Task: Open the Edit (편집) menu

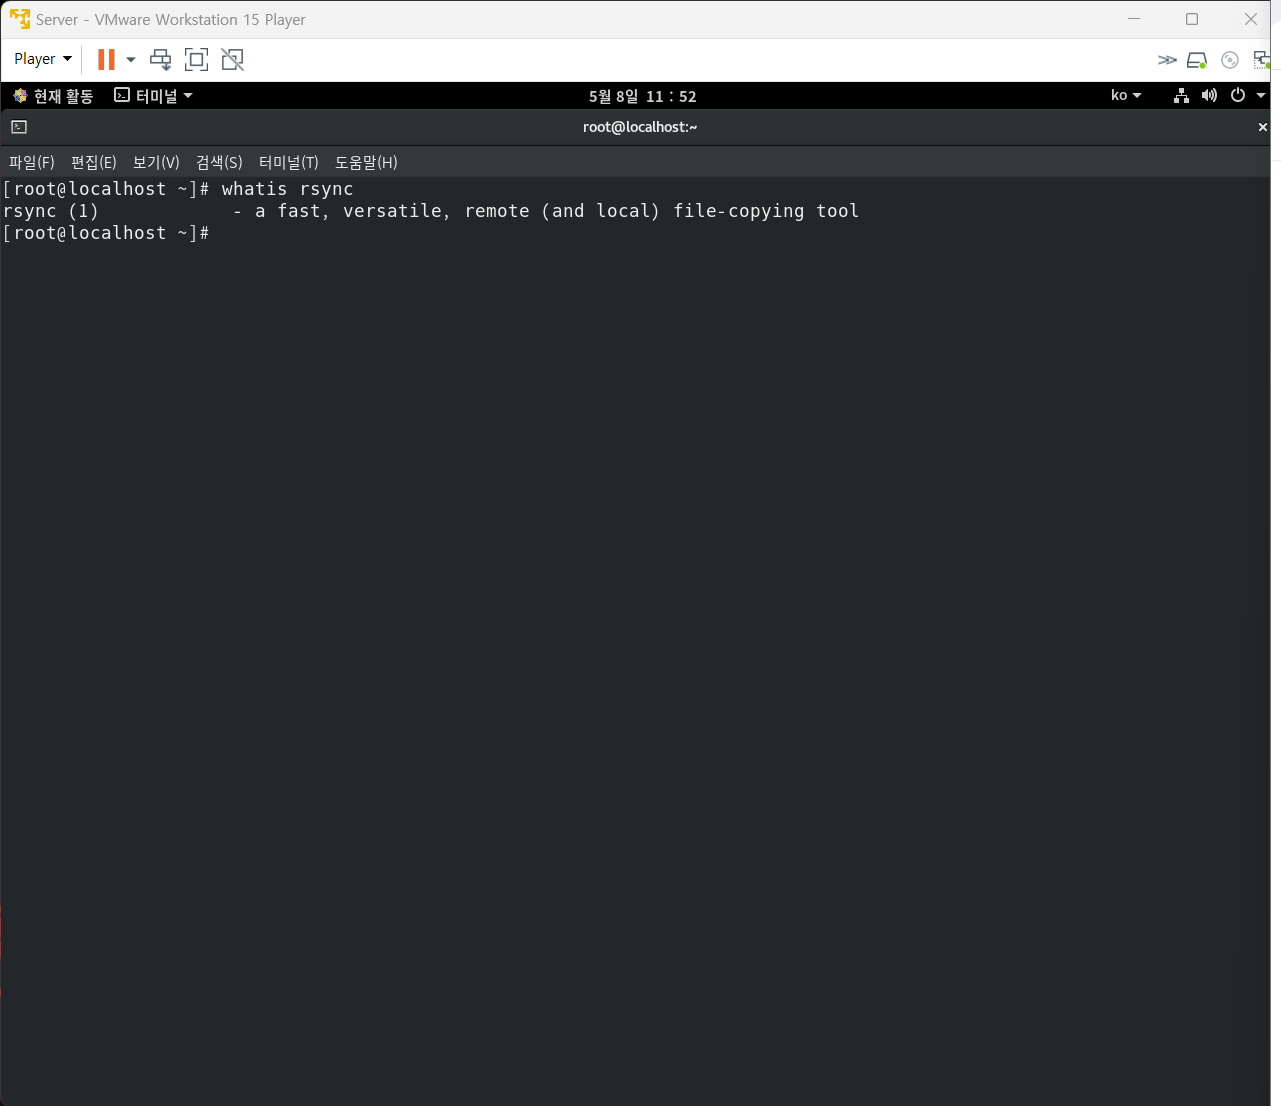Action: pyautogui.click(x=94, y=162)
